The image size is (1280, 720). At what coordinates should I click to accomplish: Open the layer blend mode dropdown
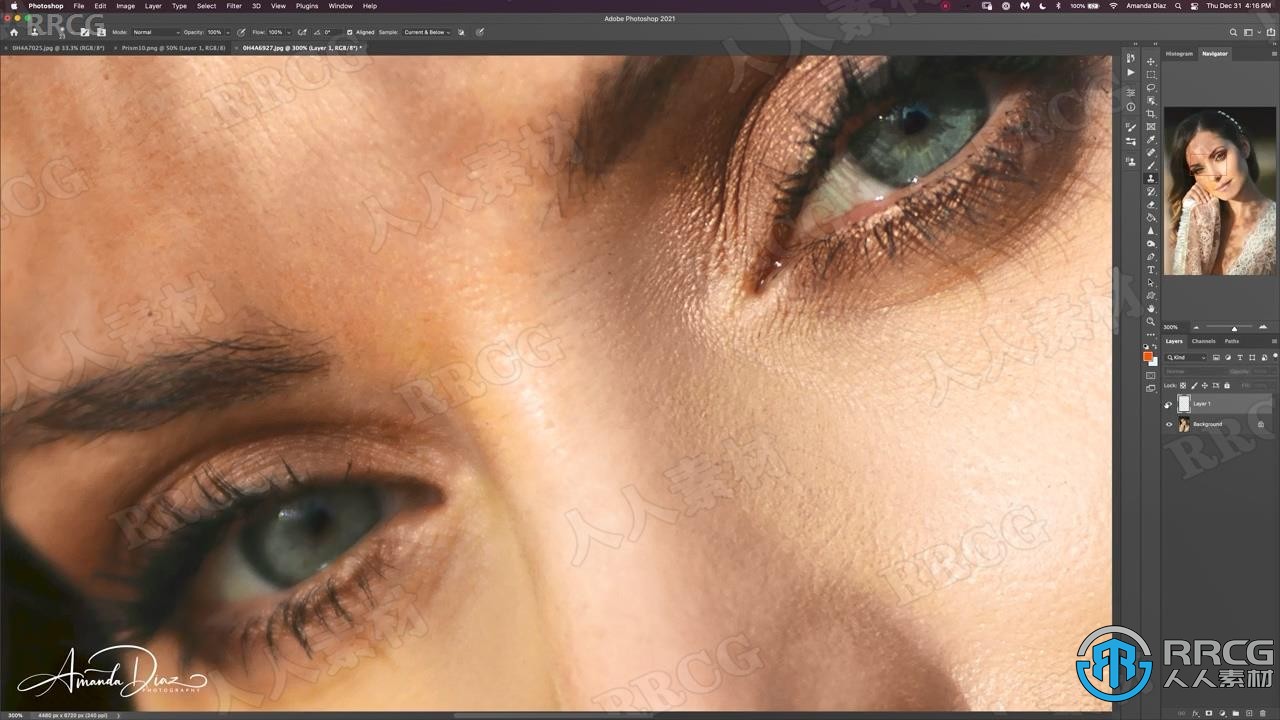(1196, 372)
